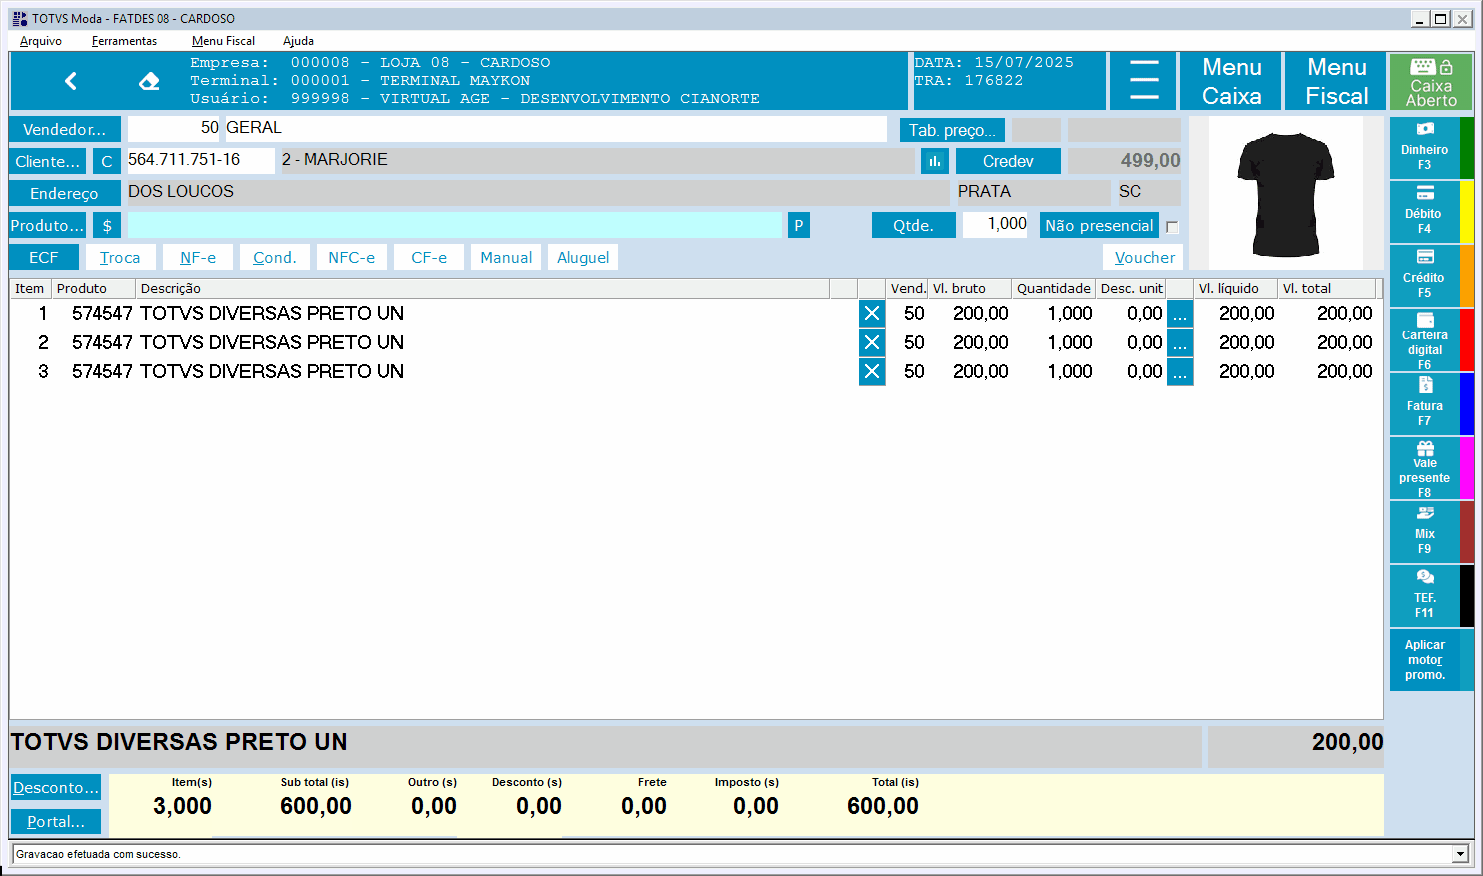The image size is (1483, 876).
Task: Click the Não presencial button
Action: pyautogui.click(x=1099, y=225)
